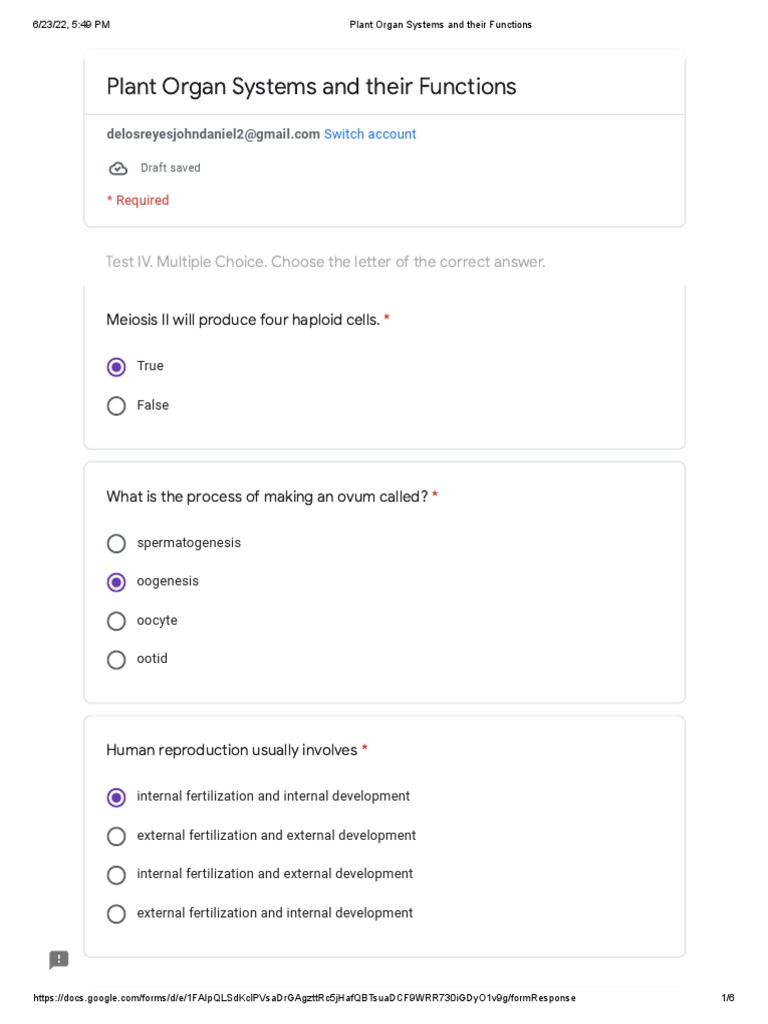This screenshot has width=768, height=1024.
Task: Pick external fertilization and internal development
Action: coord(117,914)
